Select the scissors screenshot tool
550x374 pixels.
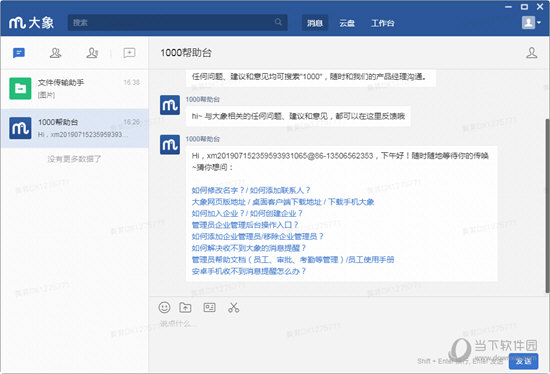point(234,307)
